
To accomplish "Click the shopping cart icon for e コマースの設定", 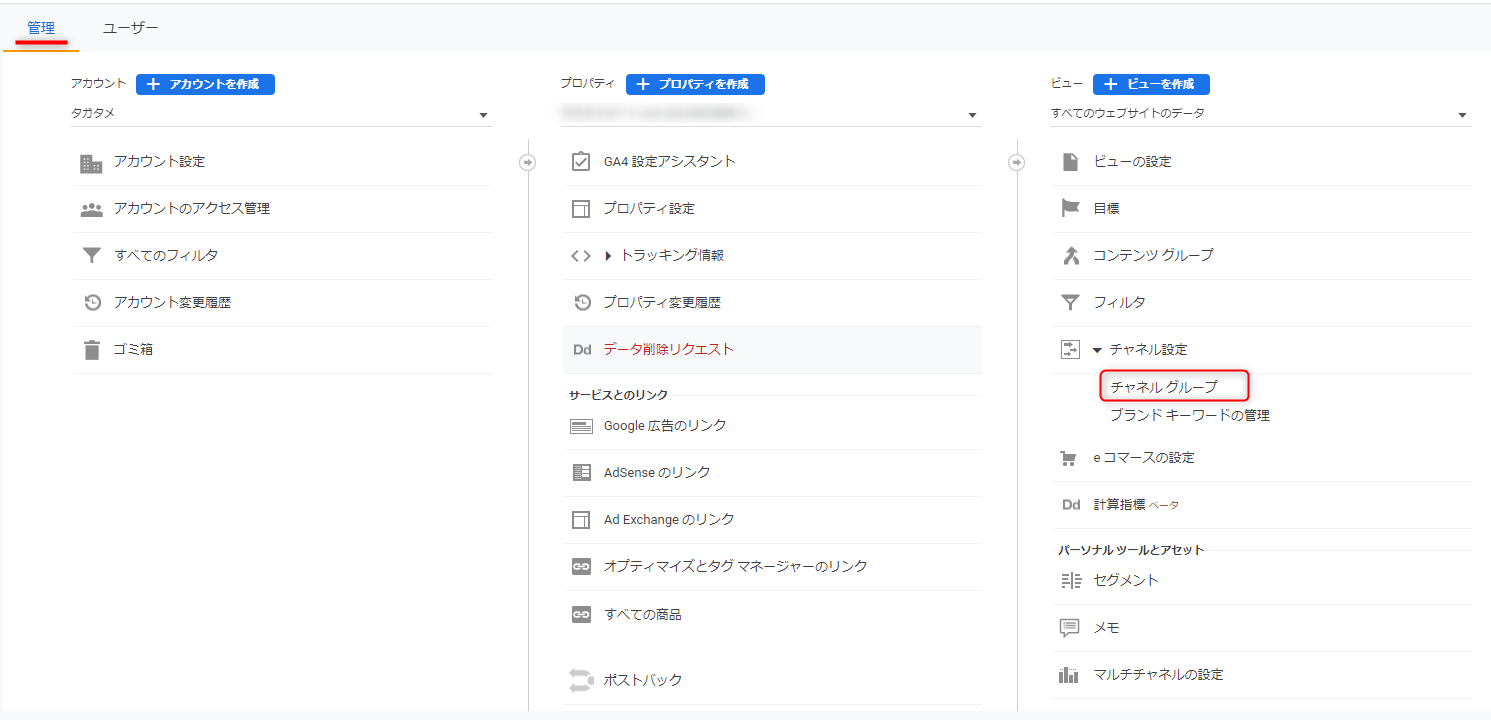I will coord(1068,458).
